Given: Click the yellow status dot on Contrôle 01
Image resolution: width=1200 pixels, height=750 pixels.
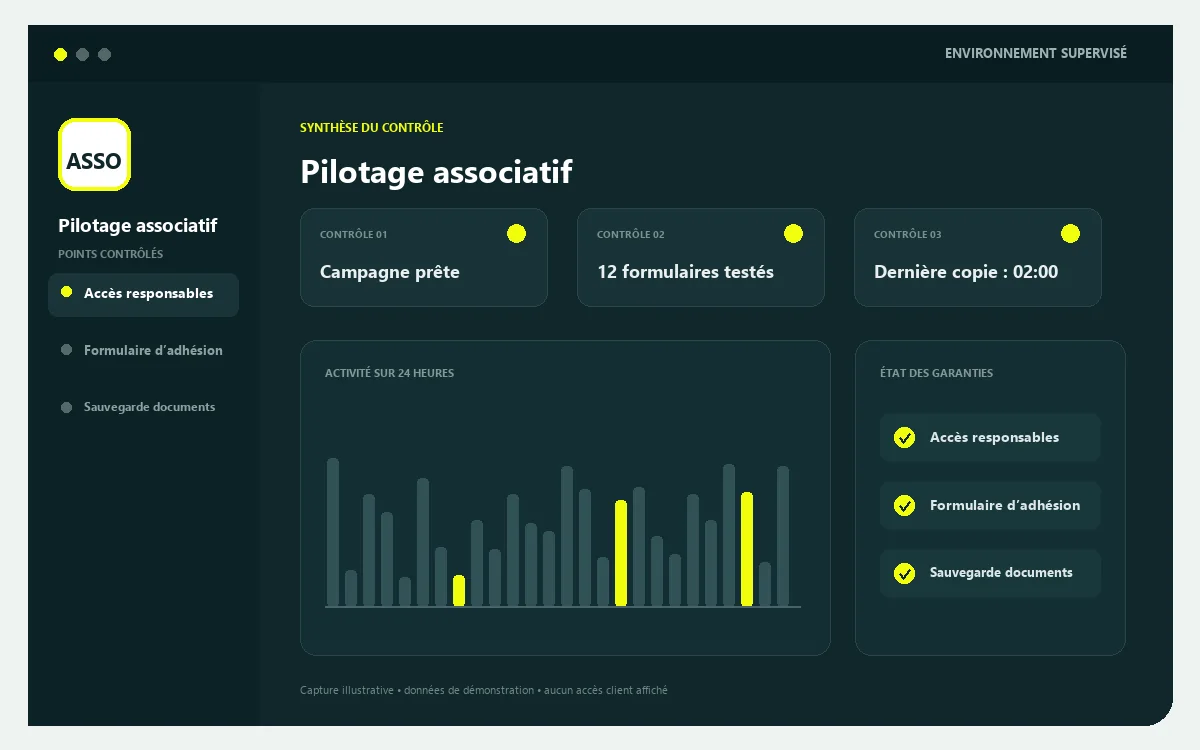Looking at the screenshot, I should coord(516,234).
